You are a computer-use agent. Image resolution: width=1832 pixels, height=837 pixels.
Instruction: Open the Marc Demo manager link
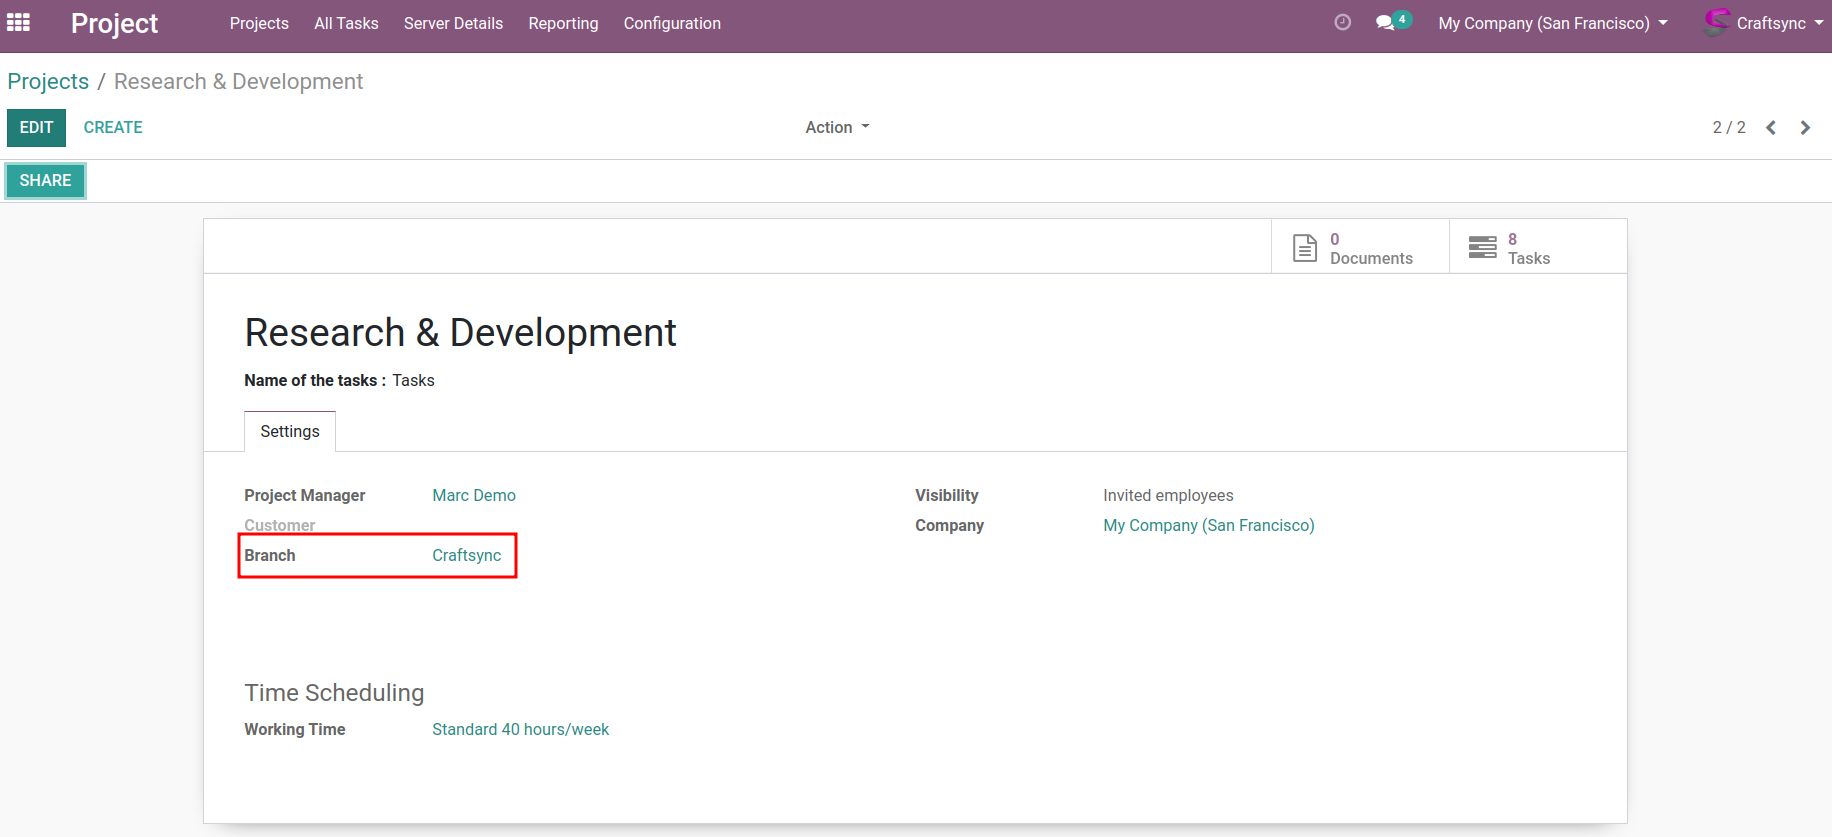coord(474,496)
